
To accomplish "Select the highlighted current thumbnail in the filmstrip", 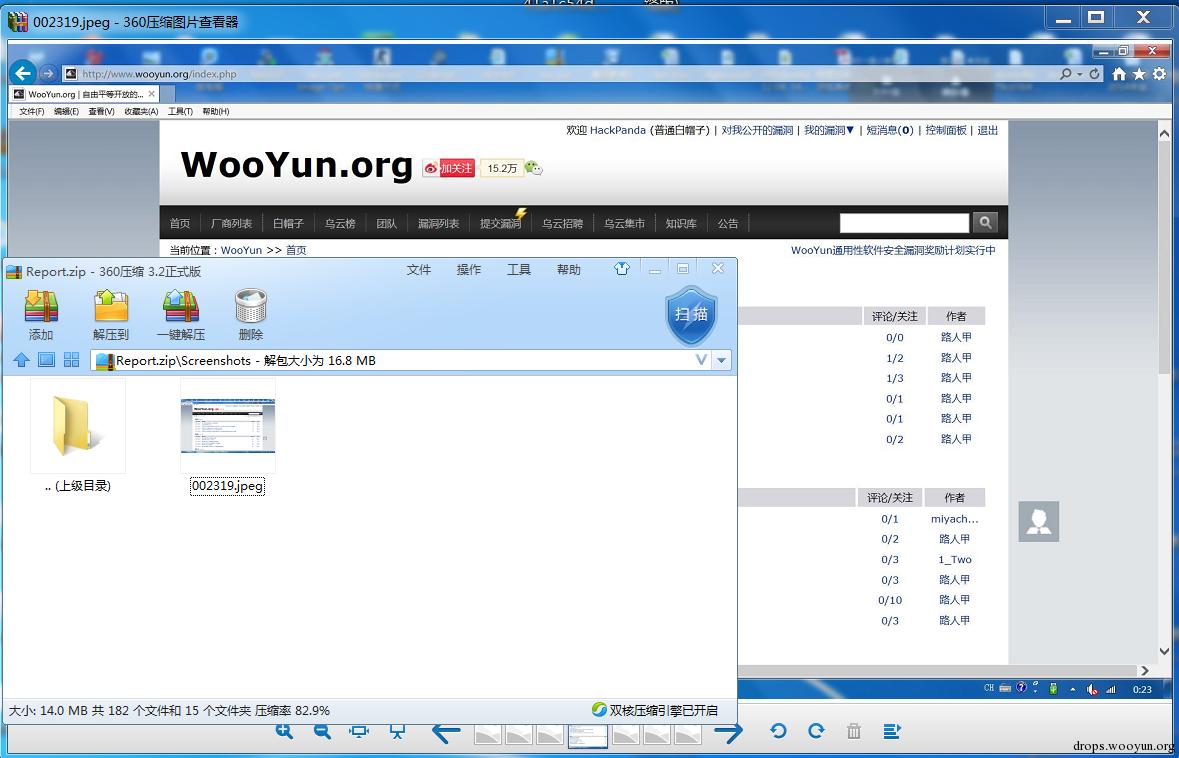I will tap(587, 735).
